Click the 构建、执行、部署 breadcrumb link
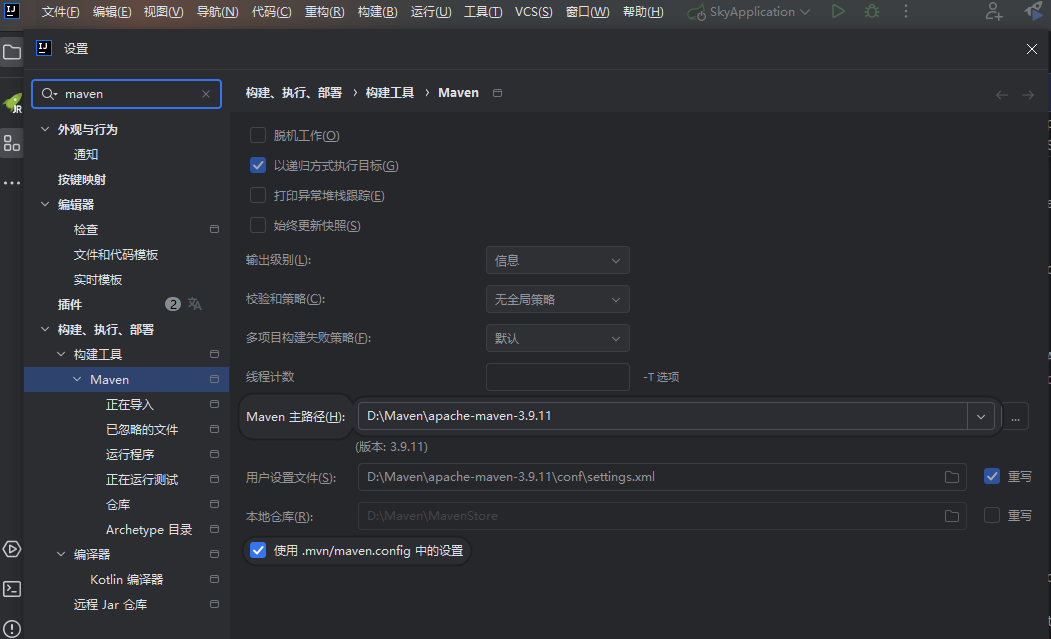This screenshot has width=1051, height=639. (x=294, y=93)
